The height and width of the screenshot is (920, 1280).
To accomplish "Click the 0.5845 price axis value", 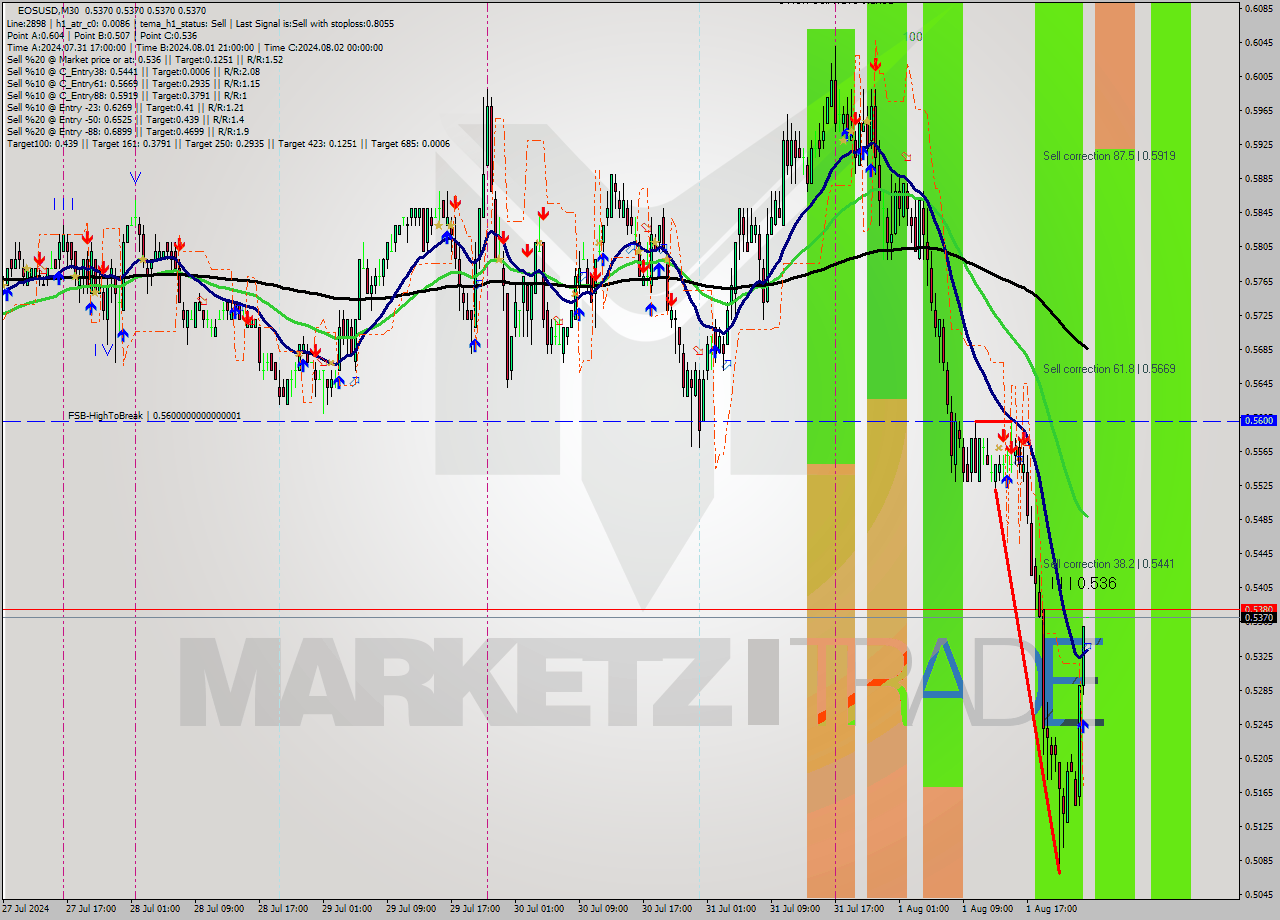I will [1259, 213].
